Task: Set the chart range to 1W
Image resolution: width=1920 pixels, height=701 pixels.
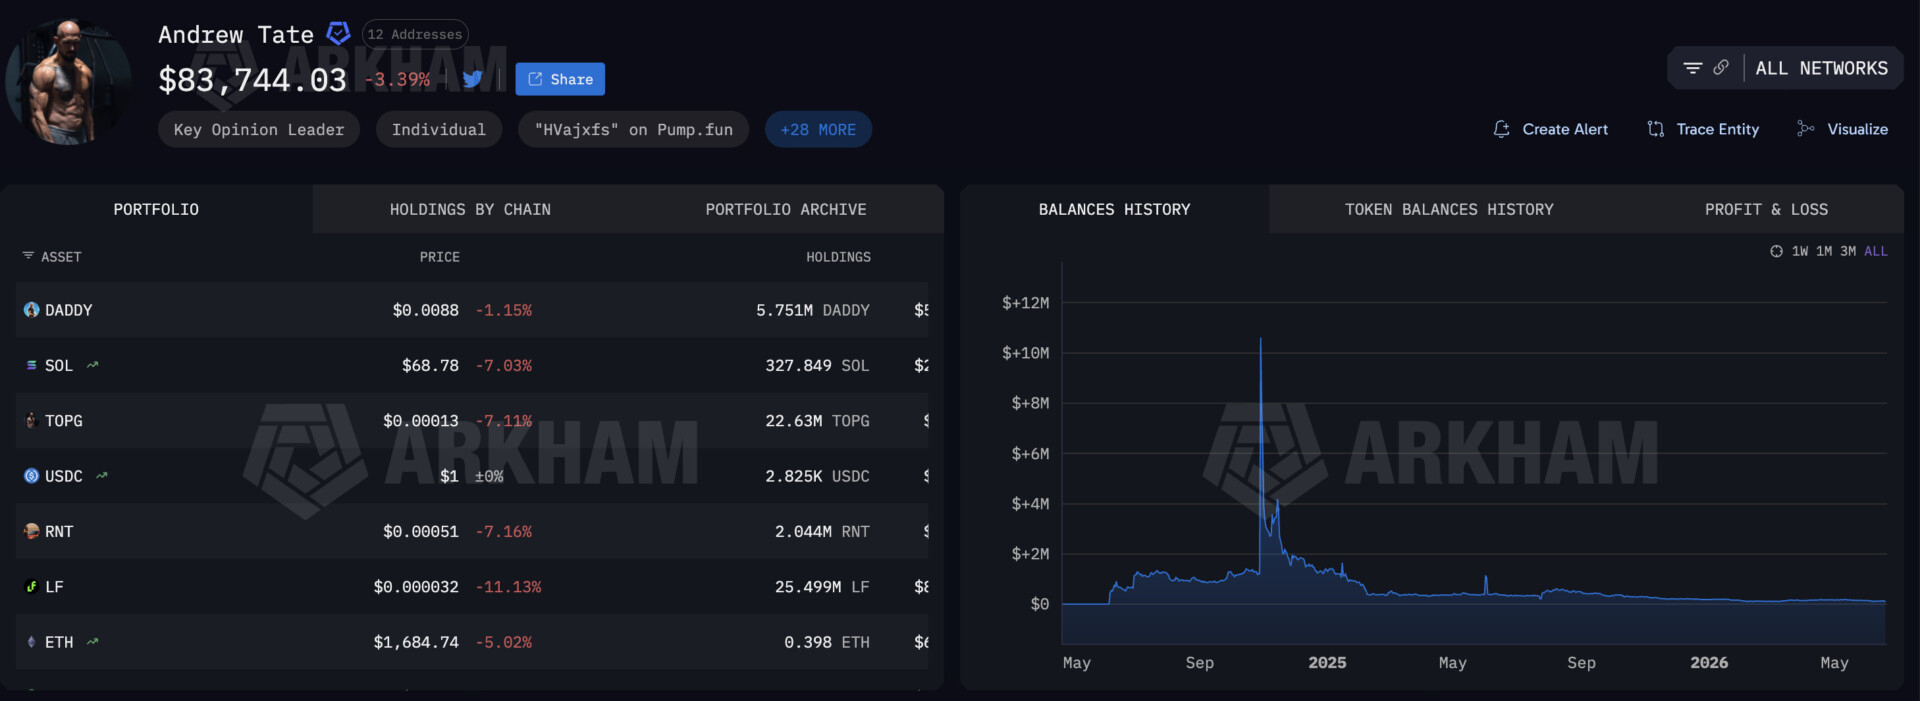Action: [x=1800, y=251]
